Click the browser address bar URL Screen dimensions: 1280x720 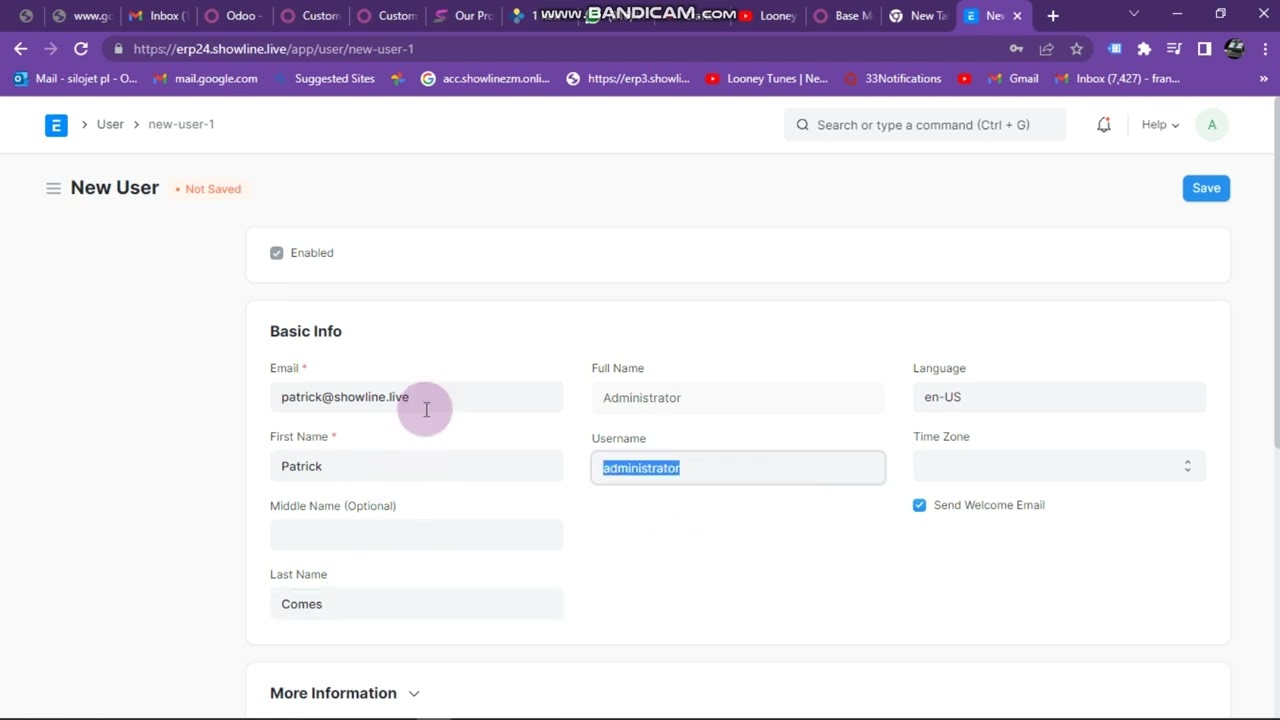(273, 49)
